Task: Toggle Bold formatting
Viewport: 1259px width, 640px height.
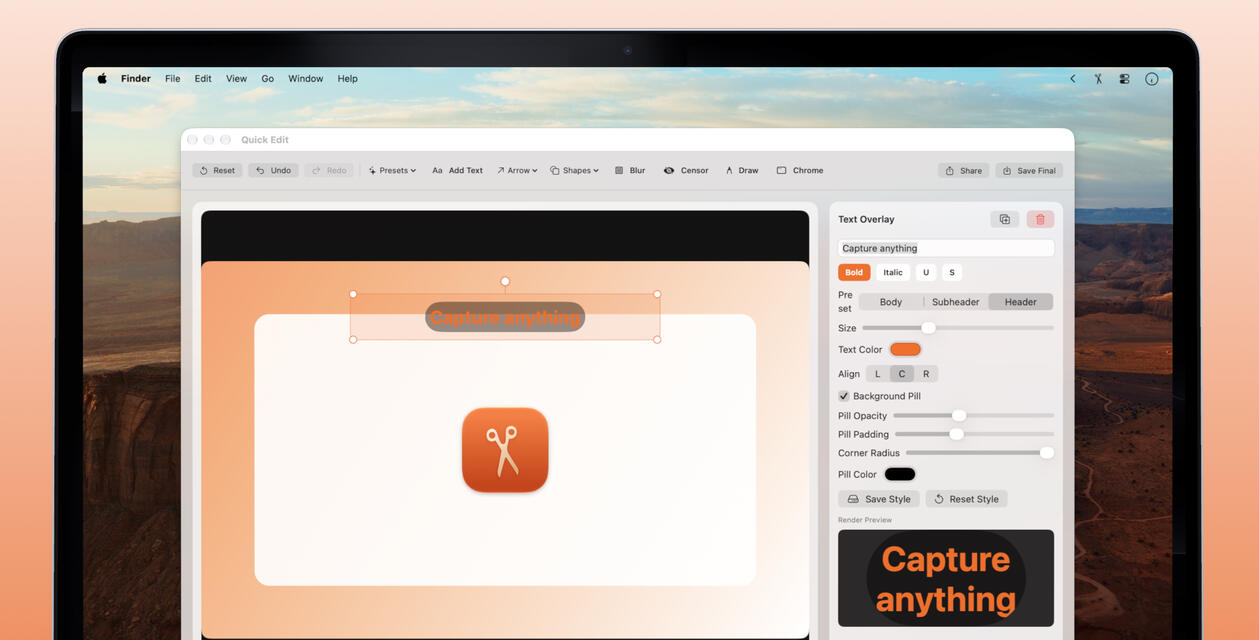Action: click(854, 272)
